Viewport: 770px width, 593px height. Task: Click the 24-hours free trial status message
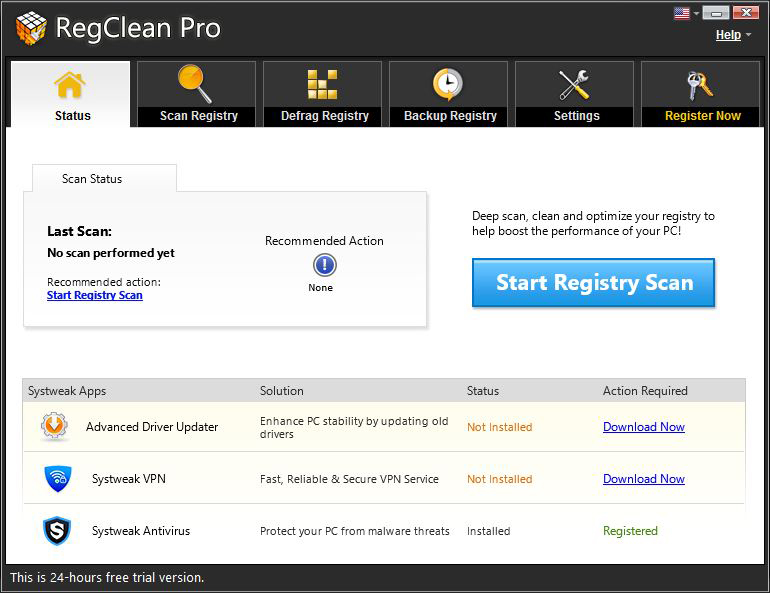pos(107,578)
